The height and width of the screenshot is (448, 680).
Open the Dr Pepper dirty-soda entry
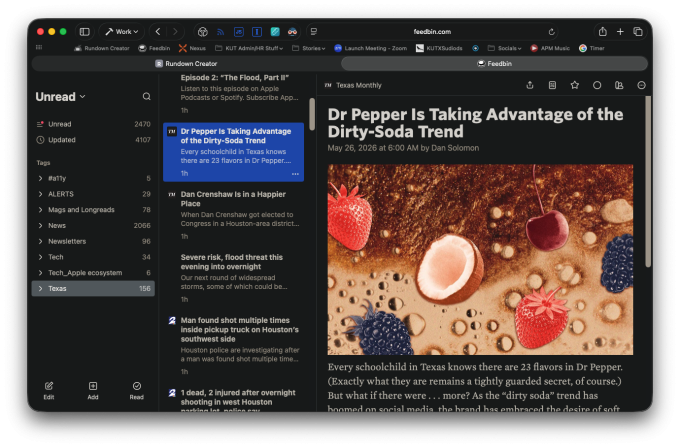pyautogui.click(x=233, y=152)
